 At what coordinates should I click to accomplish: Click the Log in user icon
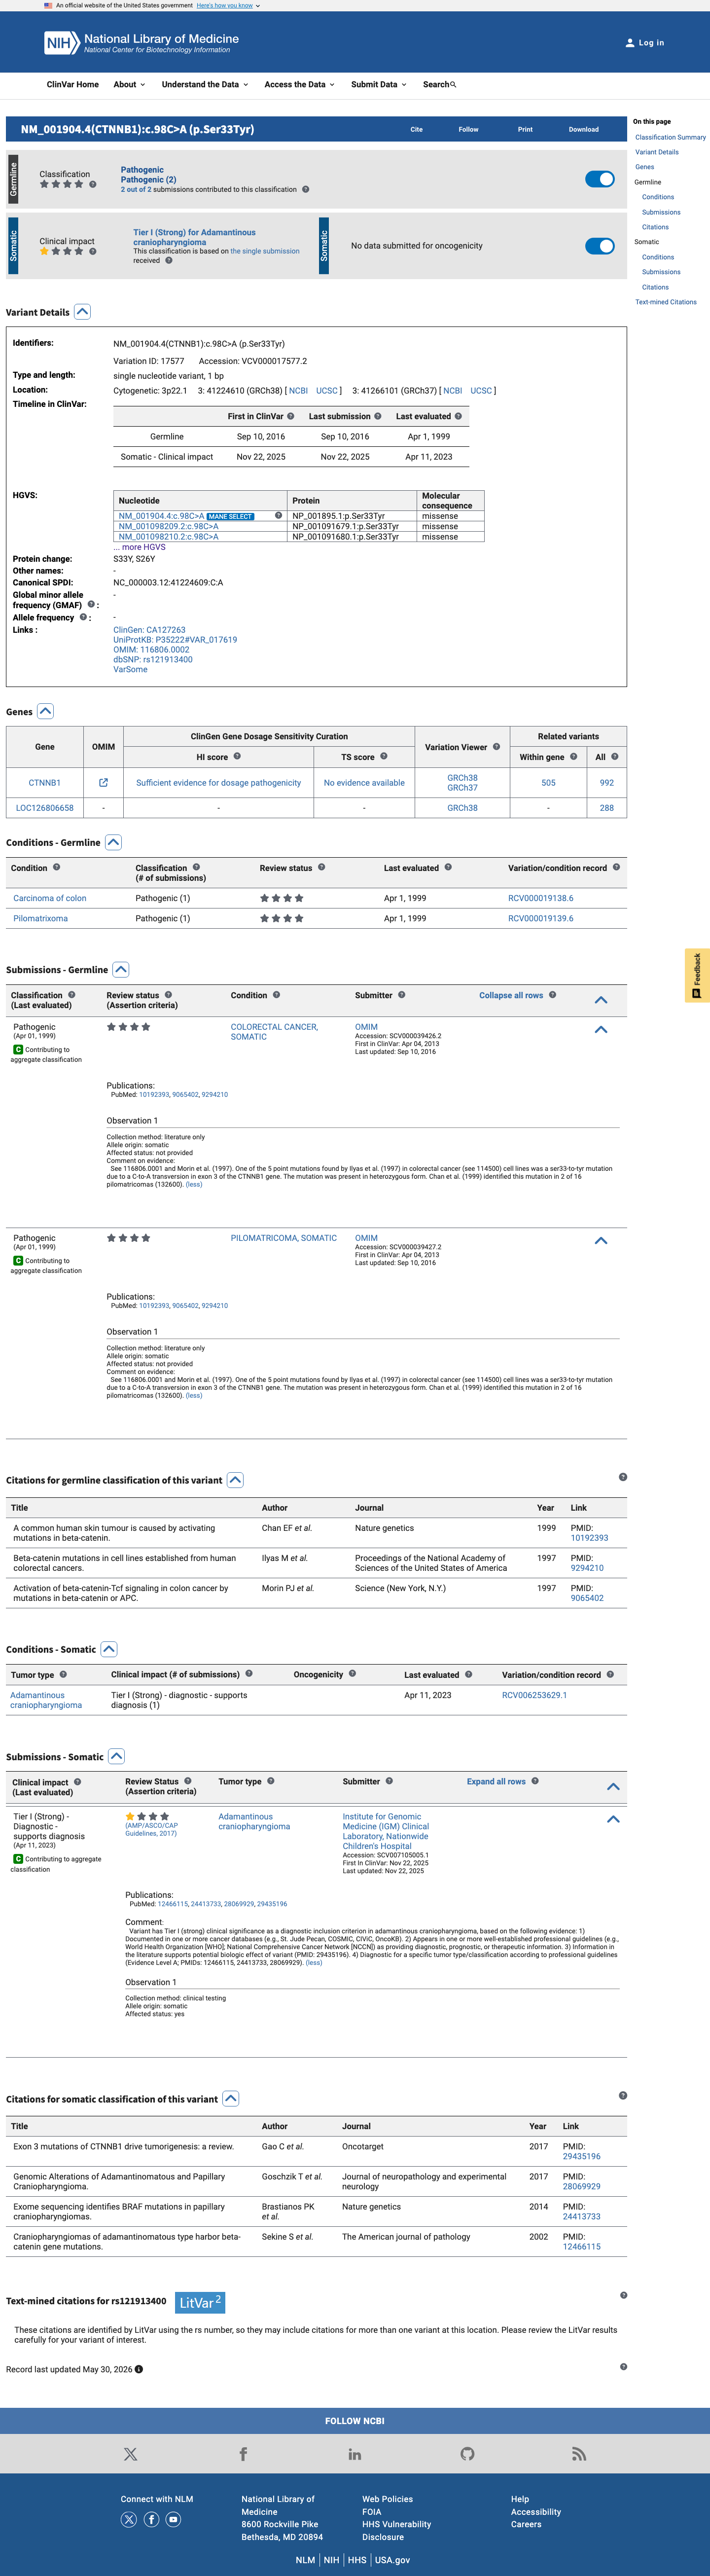point(629,43)
